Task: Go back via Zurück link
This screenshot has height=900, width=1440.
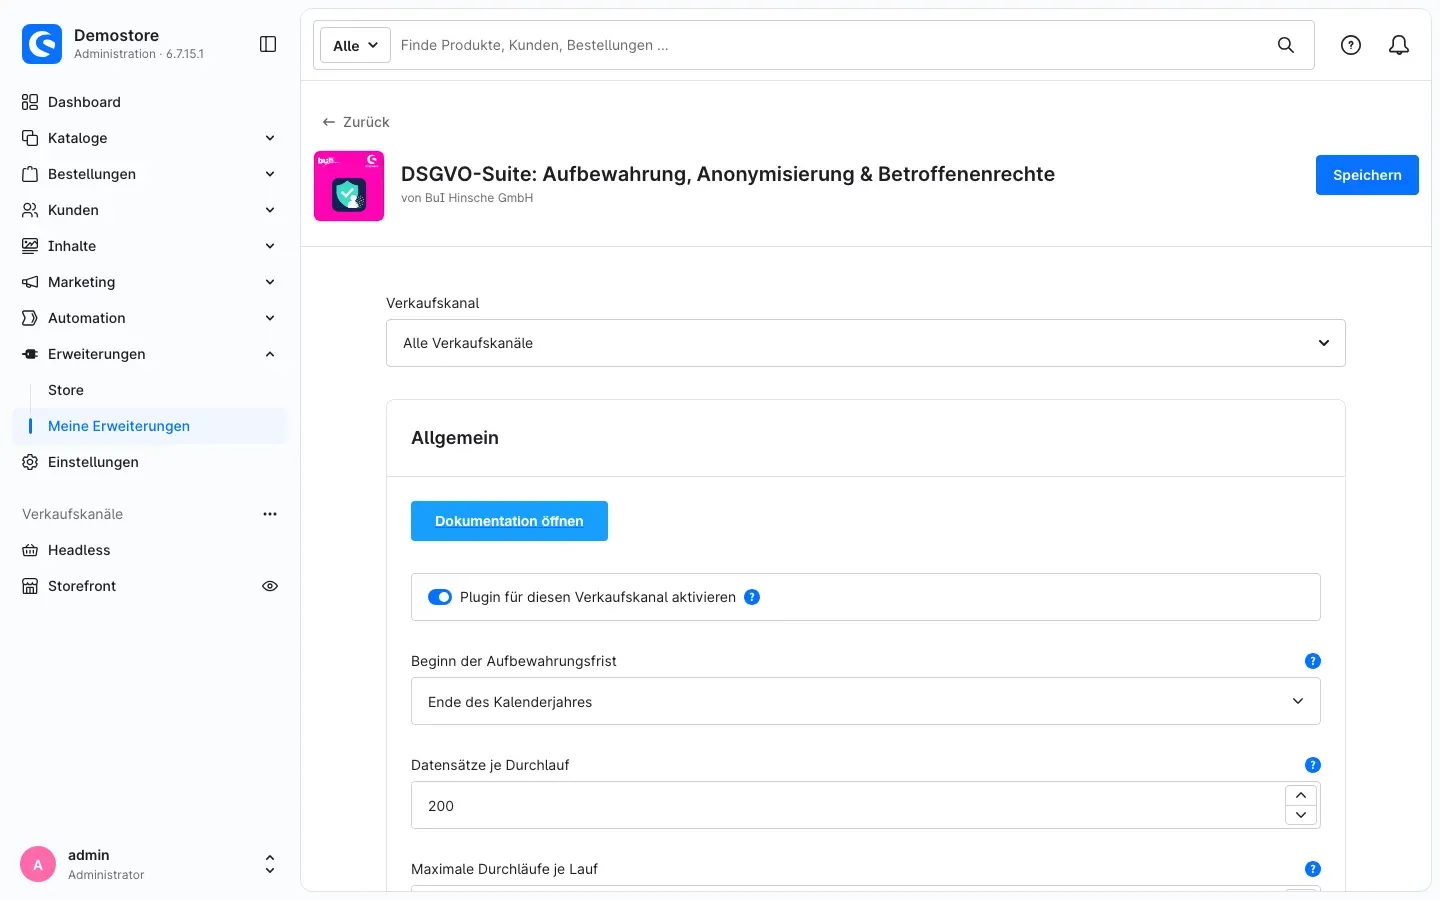Action: click(x=356, y=122)
